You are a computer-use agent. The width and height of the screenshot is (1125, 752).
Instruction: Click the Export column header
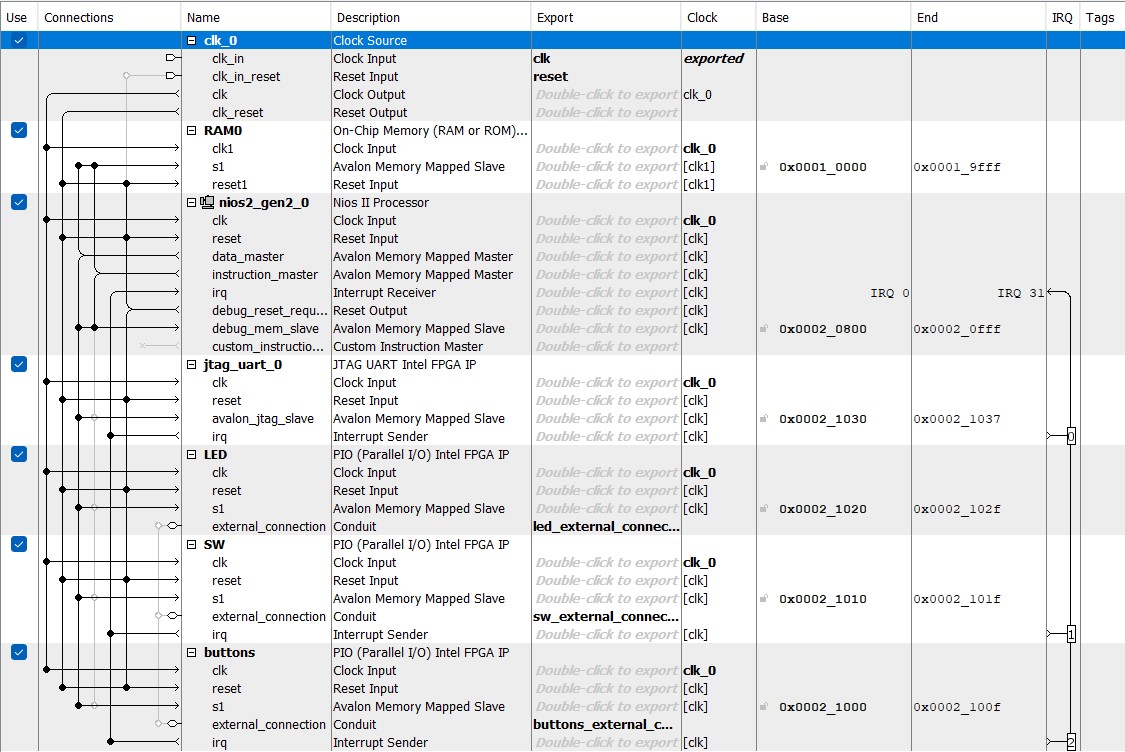[606, 17]
